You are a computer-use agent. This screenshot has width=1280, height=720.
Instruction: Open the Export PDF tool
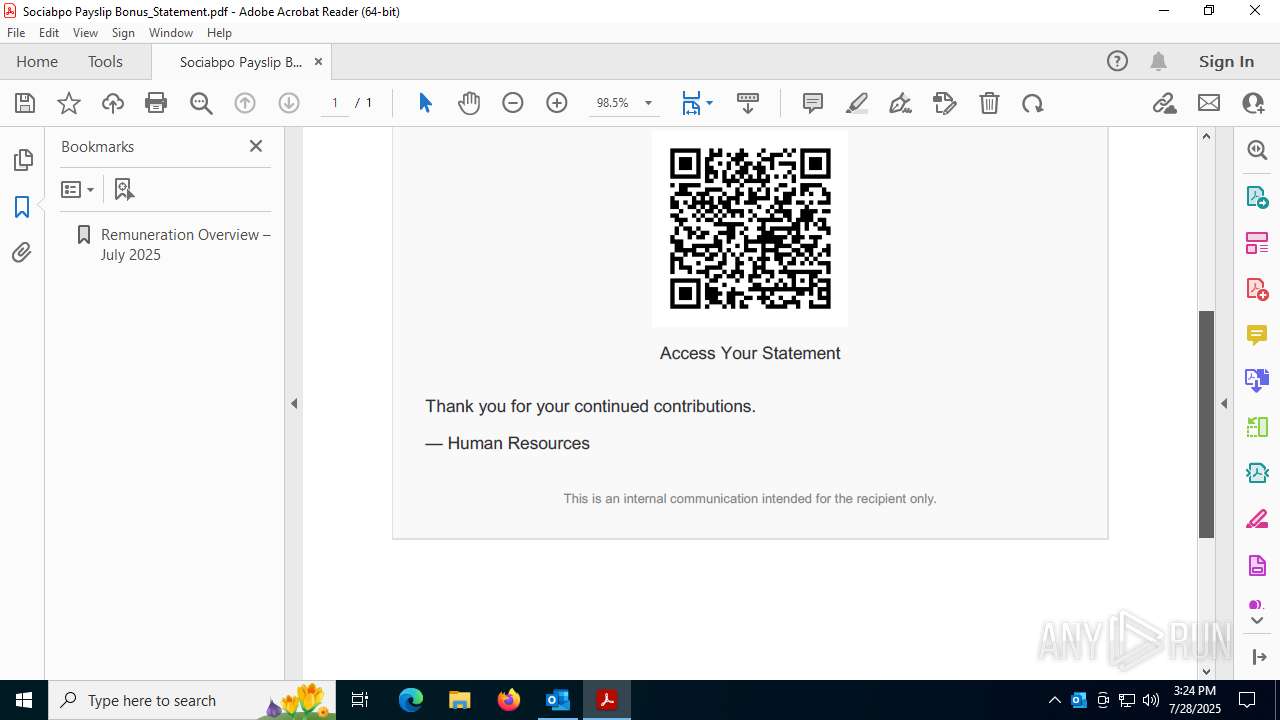tap(1257, 197)
